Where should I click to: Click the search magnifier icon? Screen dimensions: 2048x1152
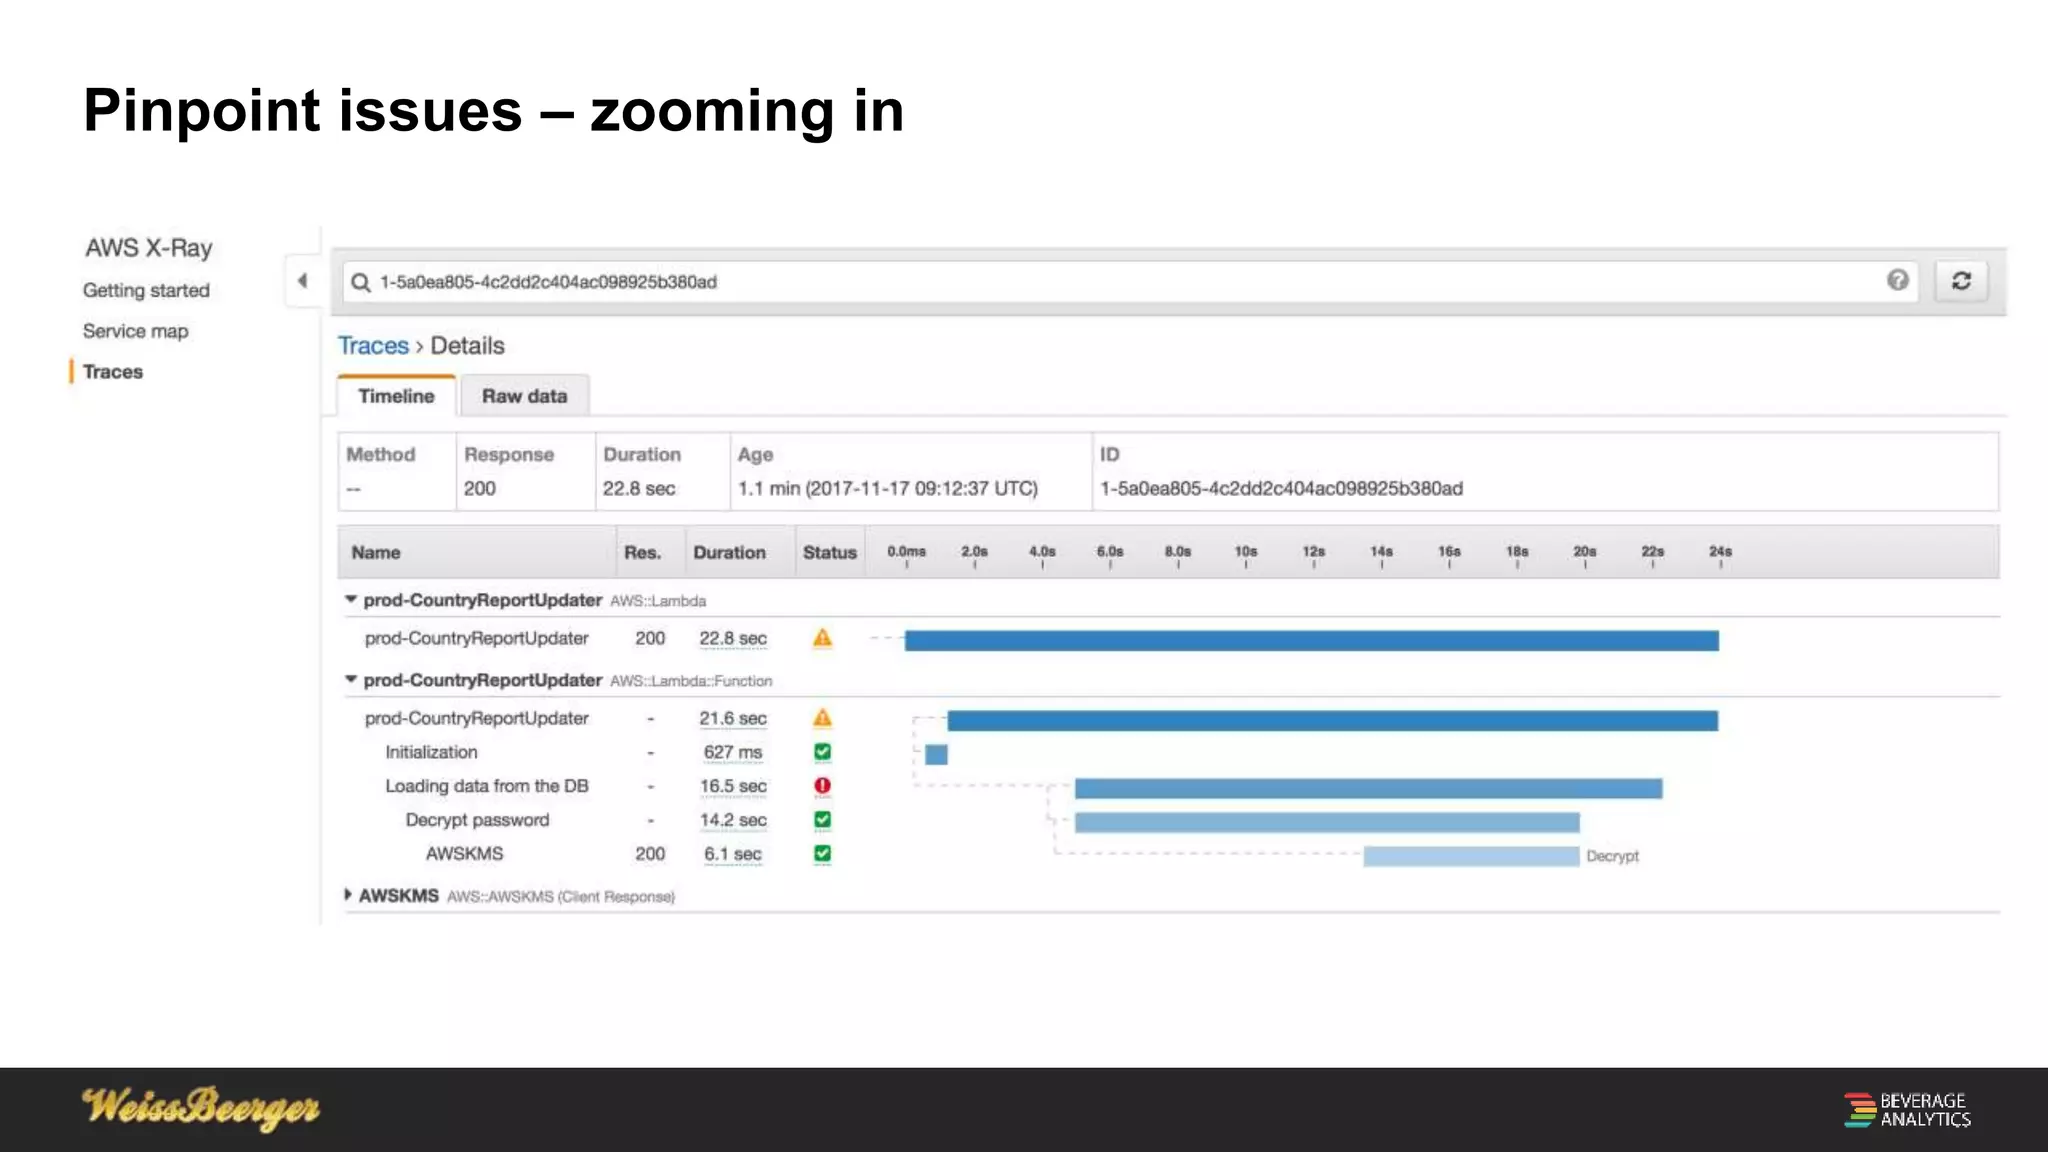(360, 282)
